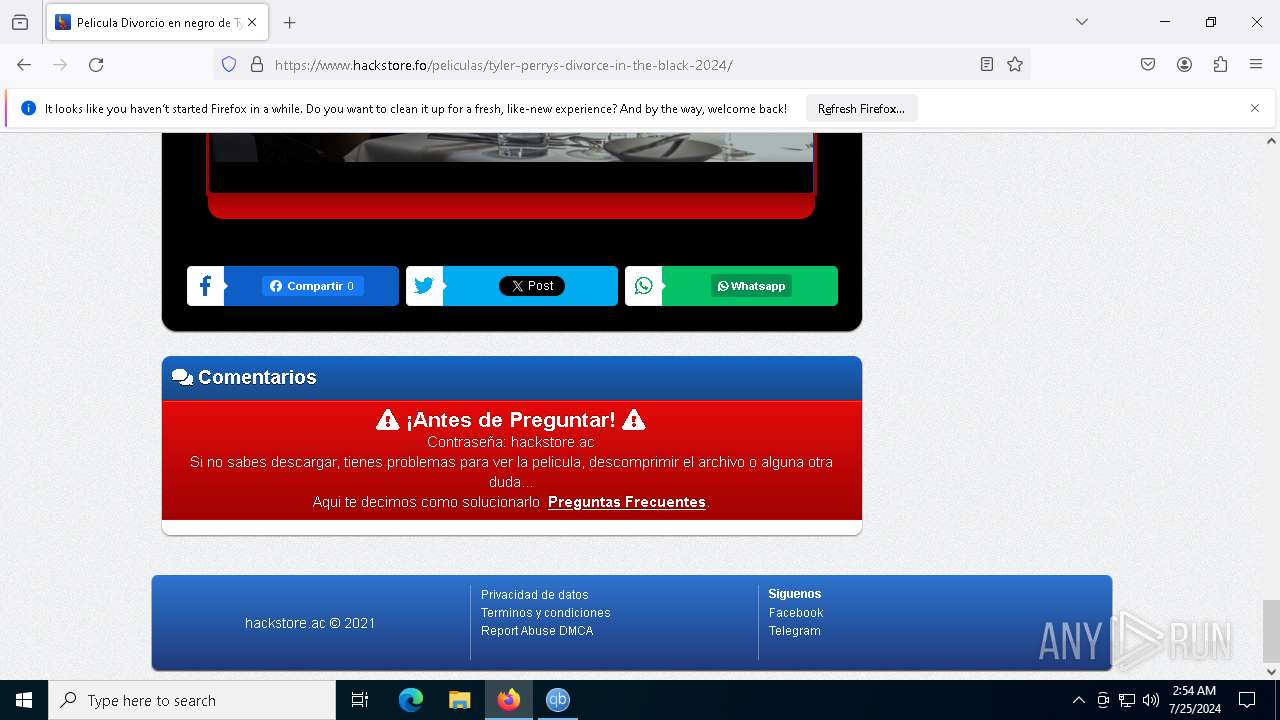
Task: Click the Refresh Firefox... button
Action: click(861, 109)
